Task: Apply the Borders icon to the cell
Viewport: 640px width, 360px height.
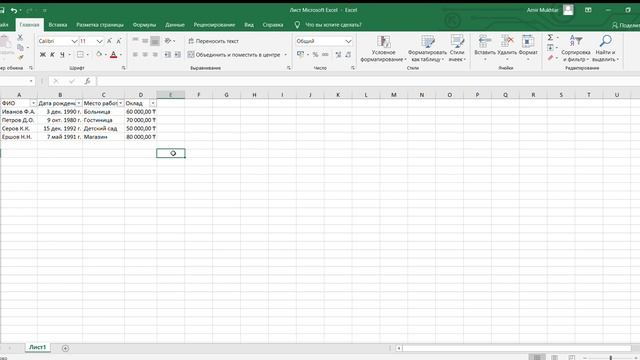Action: click(80, 54)
